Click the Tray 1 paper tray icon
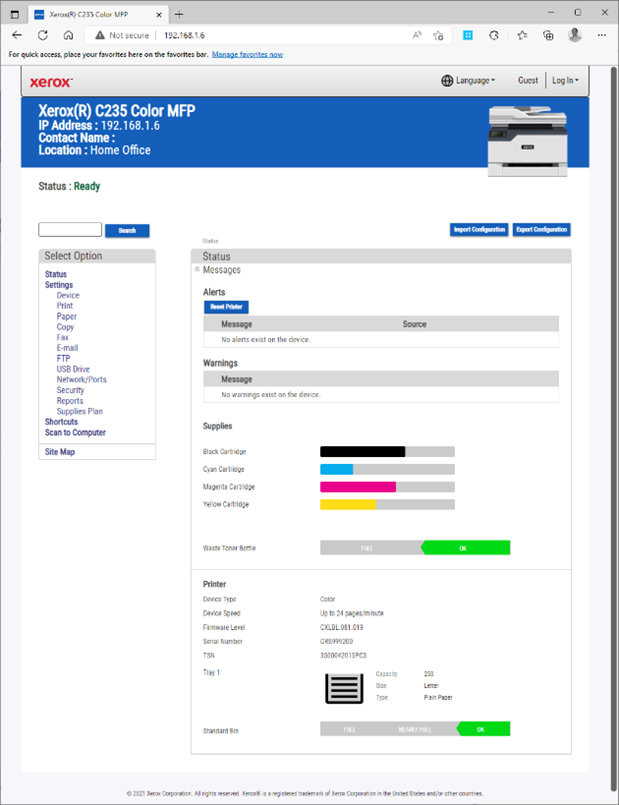 (x=344, y=688)
